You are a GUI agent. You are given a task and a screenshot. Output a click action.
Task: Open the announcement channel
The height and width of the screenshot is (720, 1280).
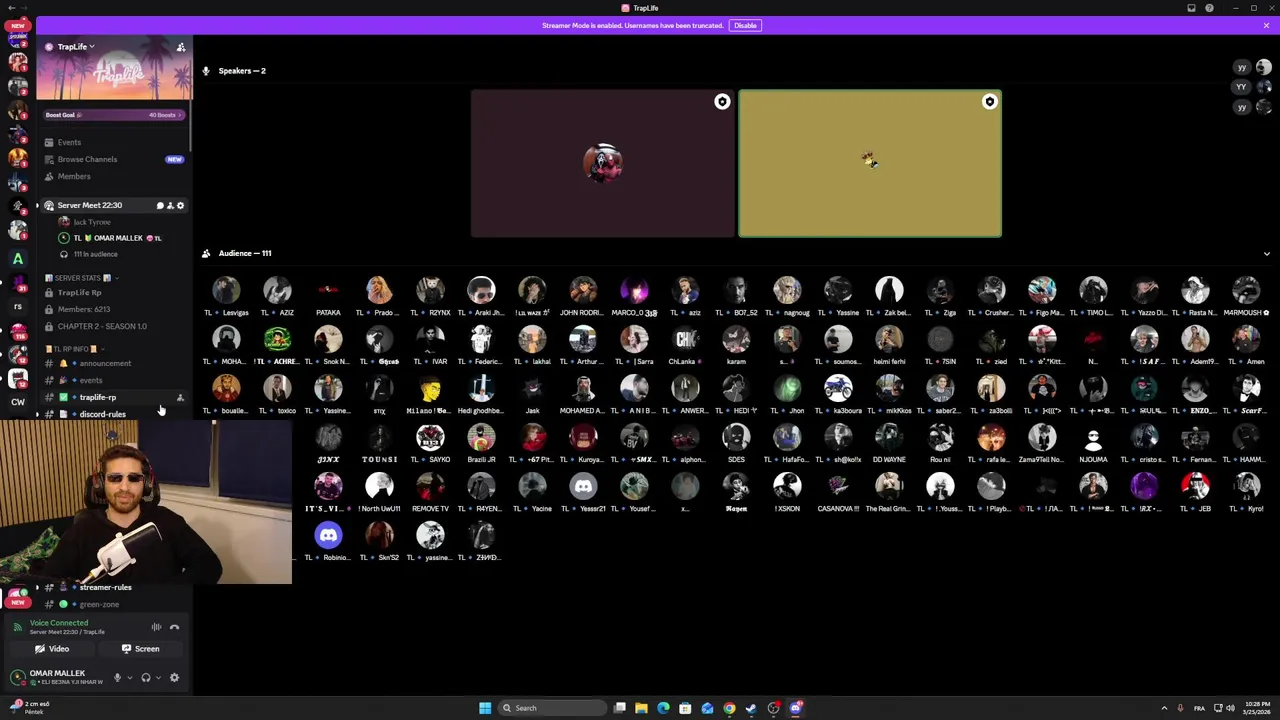[x=105, y=363]
